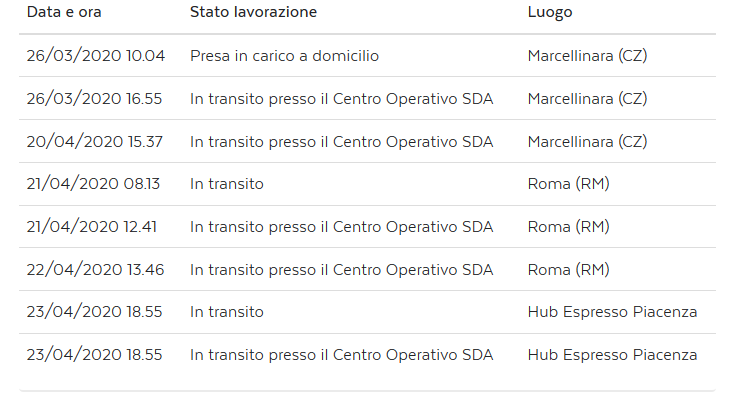This screenshot has height=401, width=732.
Task: Select the final row's Centro Operativo SDA status
Action: point(341,355)
